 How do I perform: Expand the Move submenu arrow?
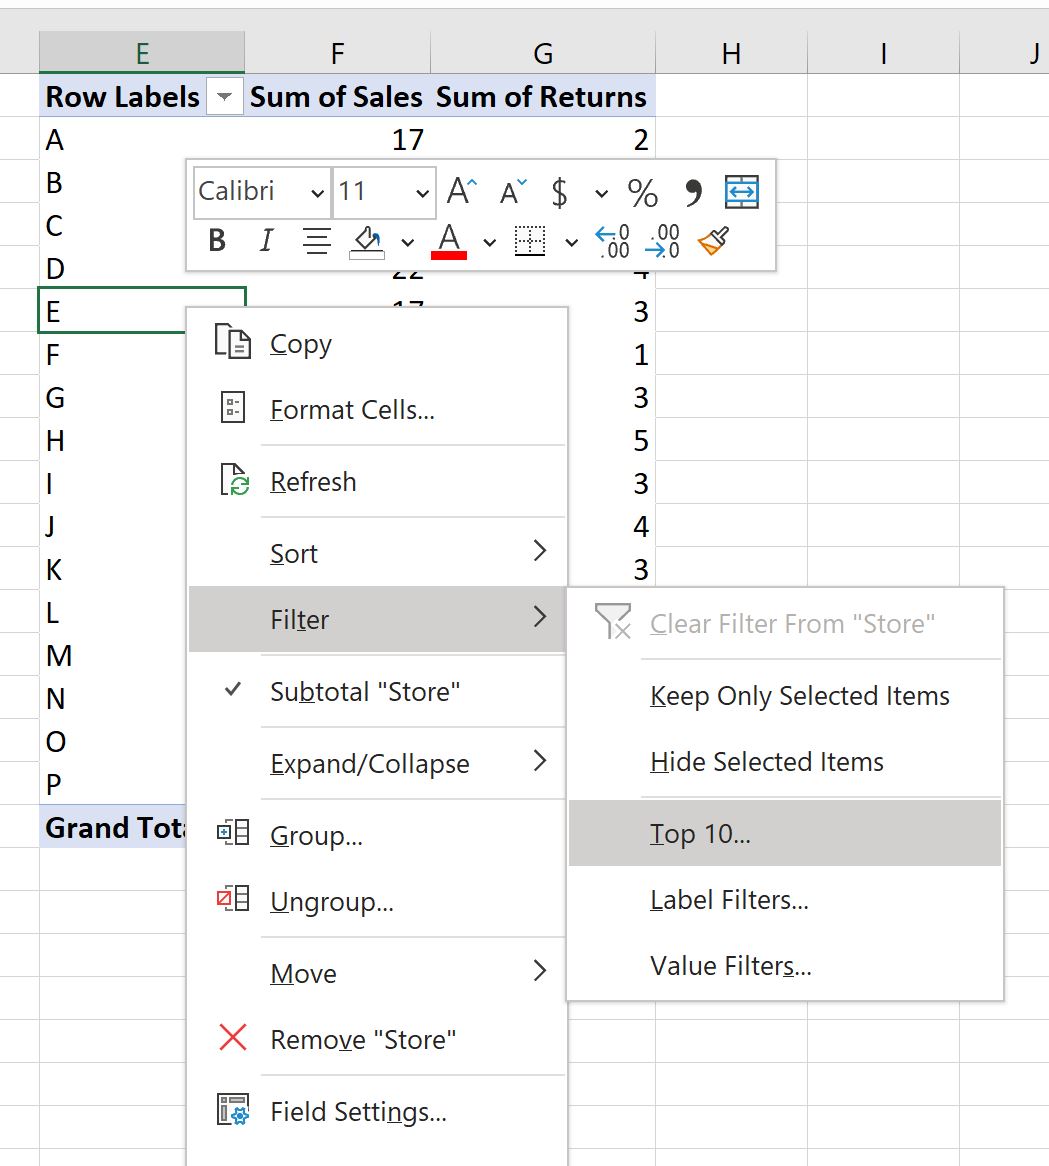(540, 970)
